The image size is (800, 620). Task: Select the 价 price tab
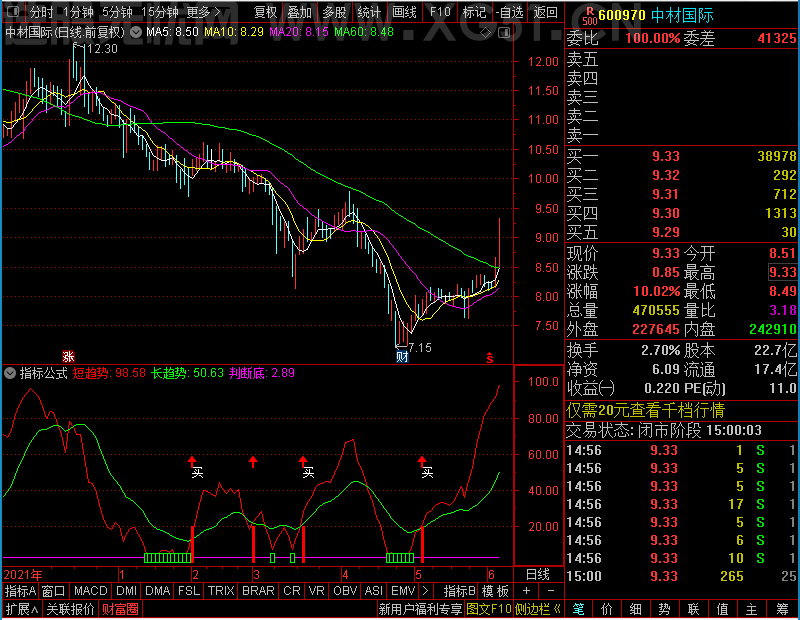[x=607, y=609]
